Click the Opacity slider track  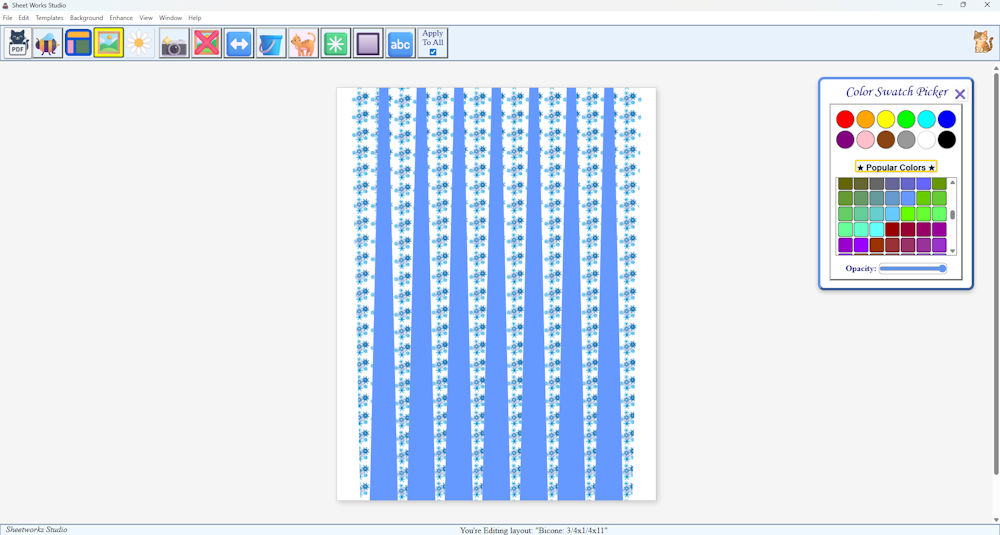pos(913,268)
